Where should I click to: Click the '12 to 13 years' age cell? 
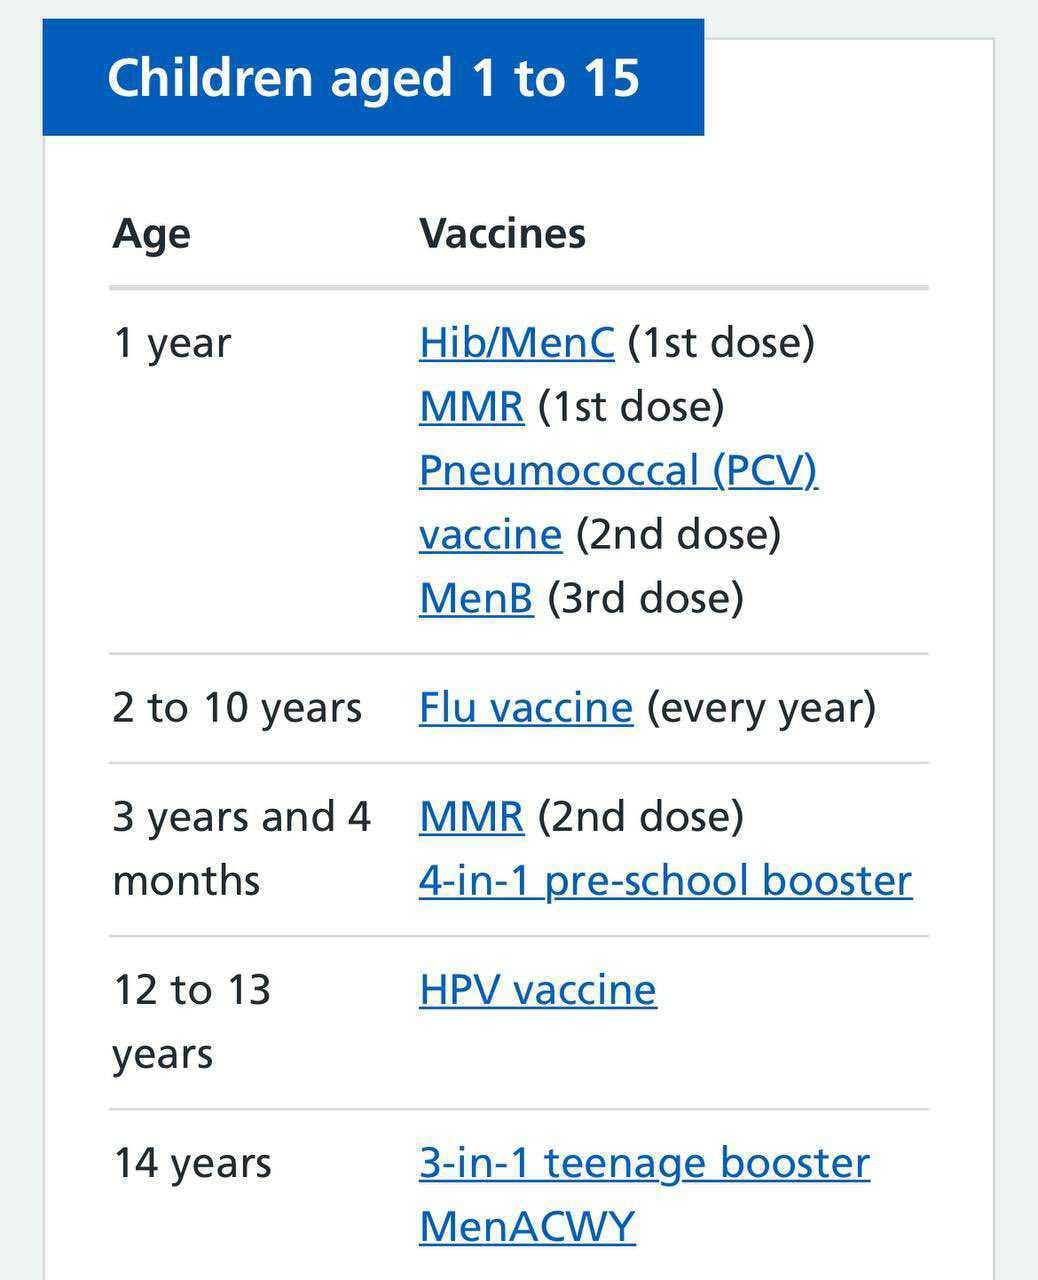[191, 1021]
